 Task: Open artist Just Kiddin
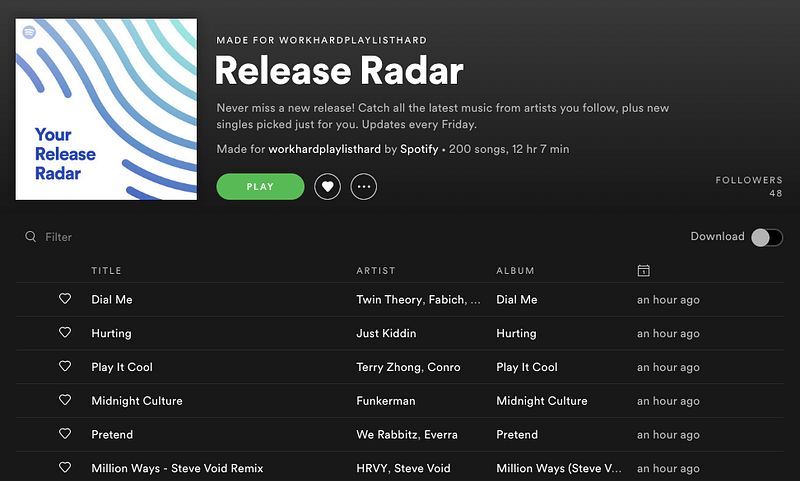386,333
